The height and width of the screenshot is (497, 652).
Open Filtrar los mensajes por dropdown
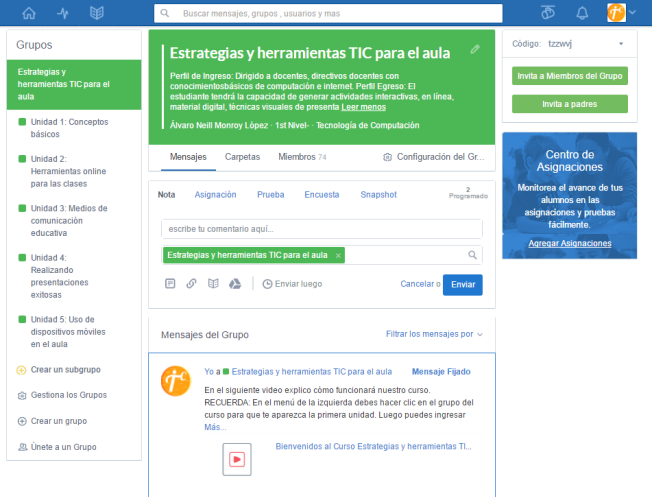tap(434, 334)
